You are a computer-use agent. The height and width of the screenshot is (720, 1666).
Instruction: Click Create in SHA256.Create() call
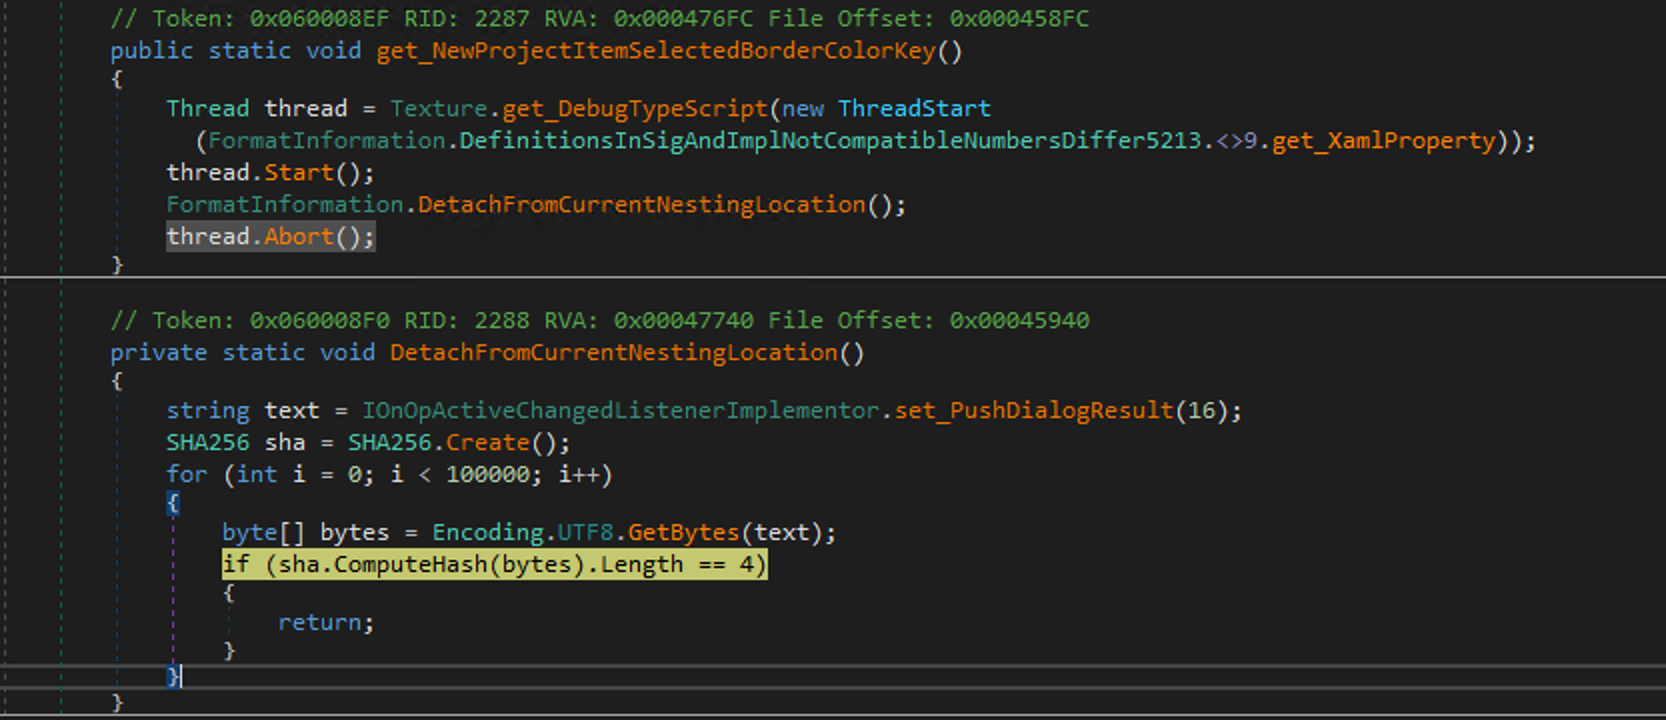click(x=488, y=442)
